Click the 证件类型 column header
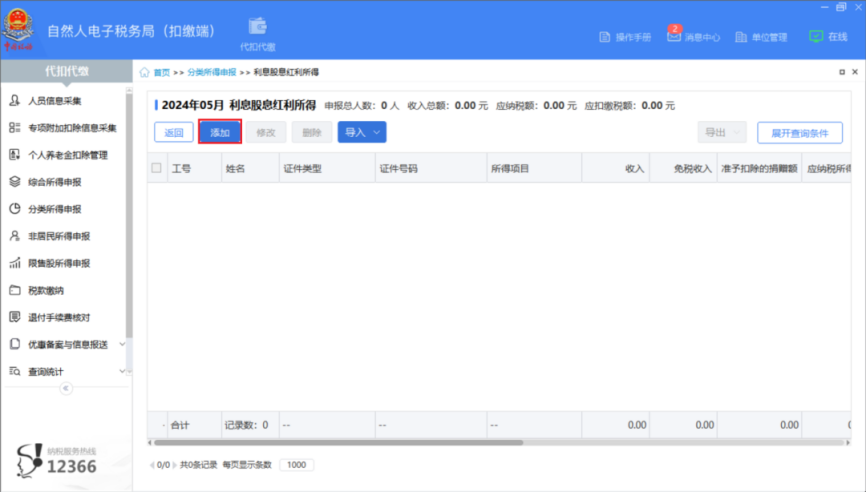Image resolution: width=866 pixels, height=492 pixels. point(327,168)
